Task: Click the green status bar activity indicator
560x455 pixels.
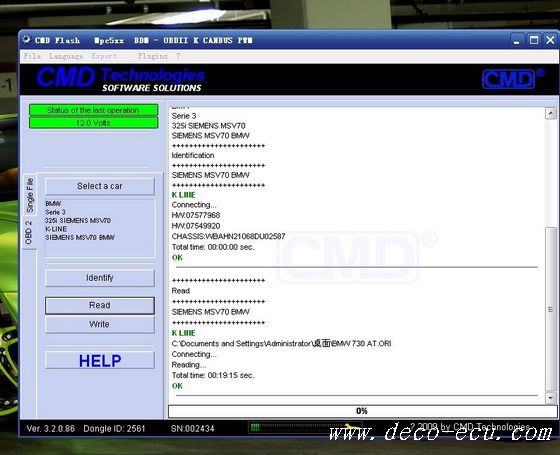Action: (x=305, y=427)
